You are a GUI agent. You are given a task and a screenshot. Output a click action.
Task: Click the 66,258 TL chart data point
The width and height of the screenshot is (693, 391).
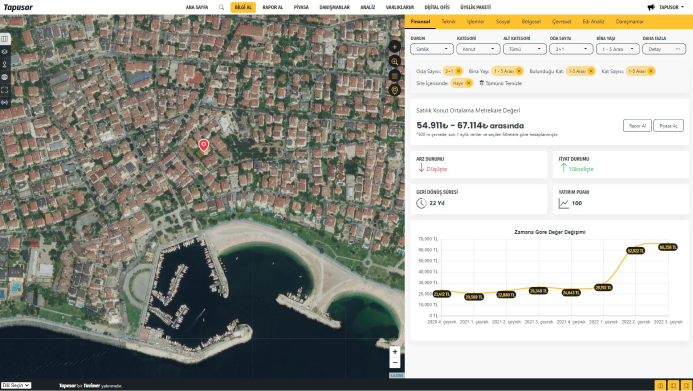click(668, 247)
